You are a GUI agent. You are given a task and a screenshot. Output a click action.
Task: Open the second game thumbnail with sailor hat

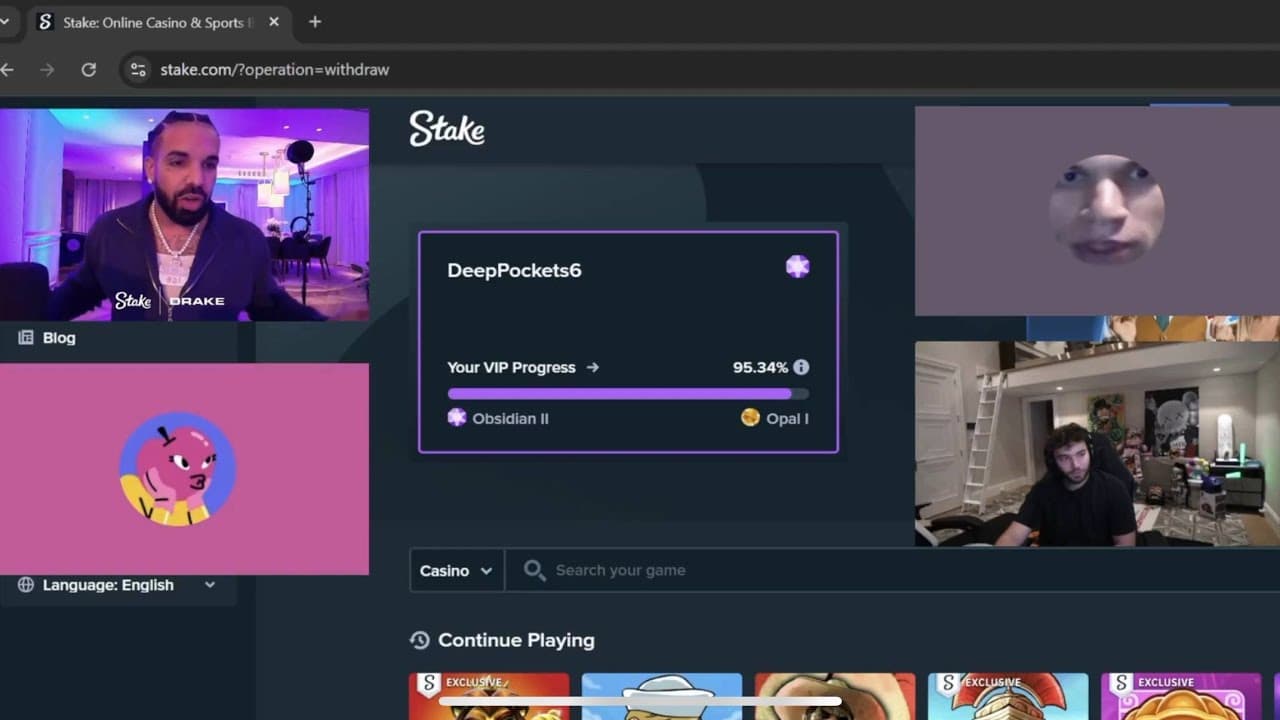click(662, 696)
